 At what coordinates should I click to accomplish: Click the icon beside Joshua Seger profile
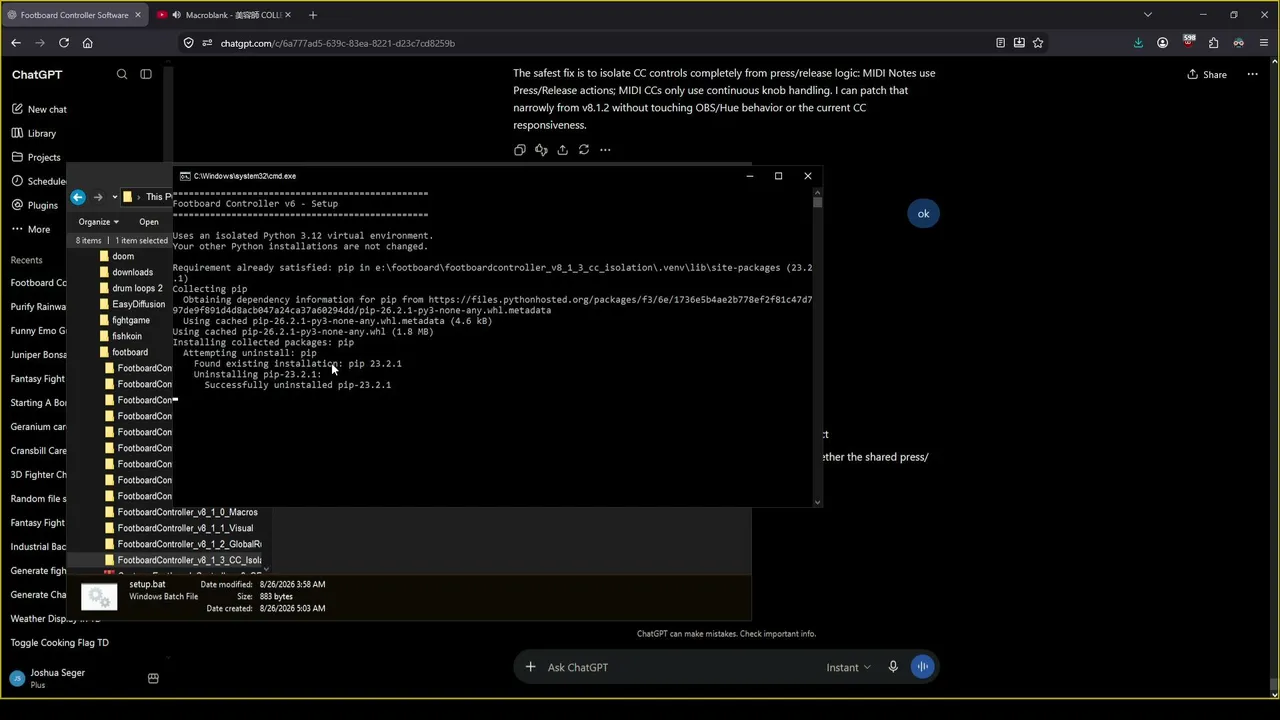tap(153, 678)
